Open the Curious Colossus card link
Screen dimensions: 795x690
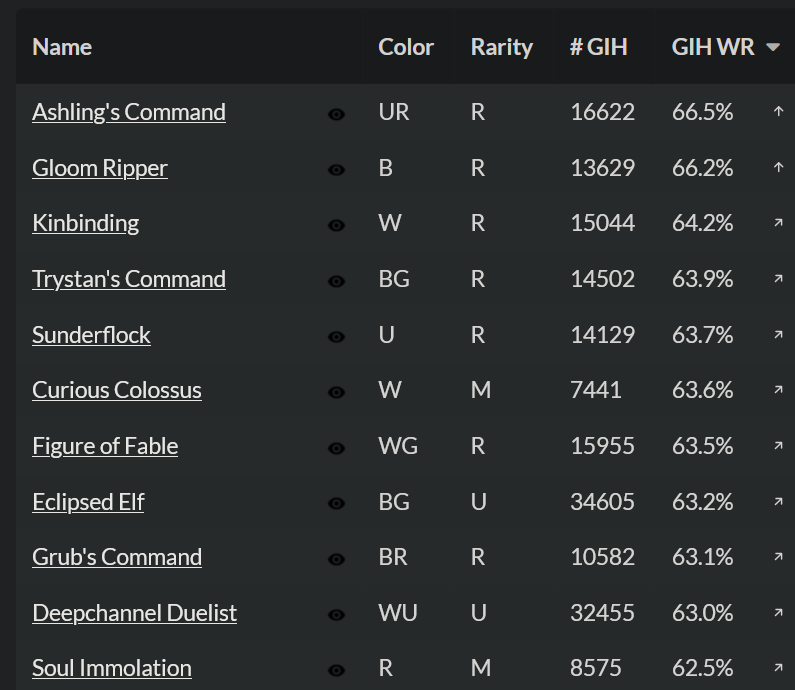pos(117,390)
